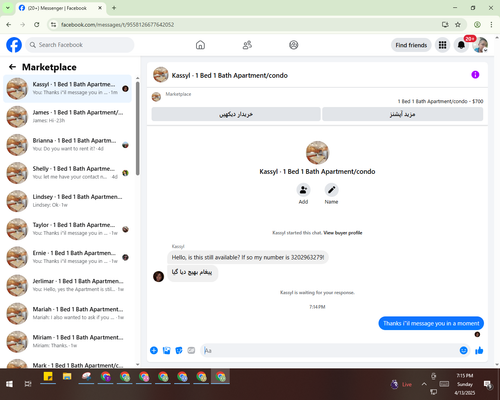500x400 pixels.
Task: Open Chrome profile icon in toolbar
Action: click(x=477, y=24)
